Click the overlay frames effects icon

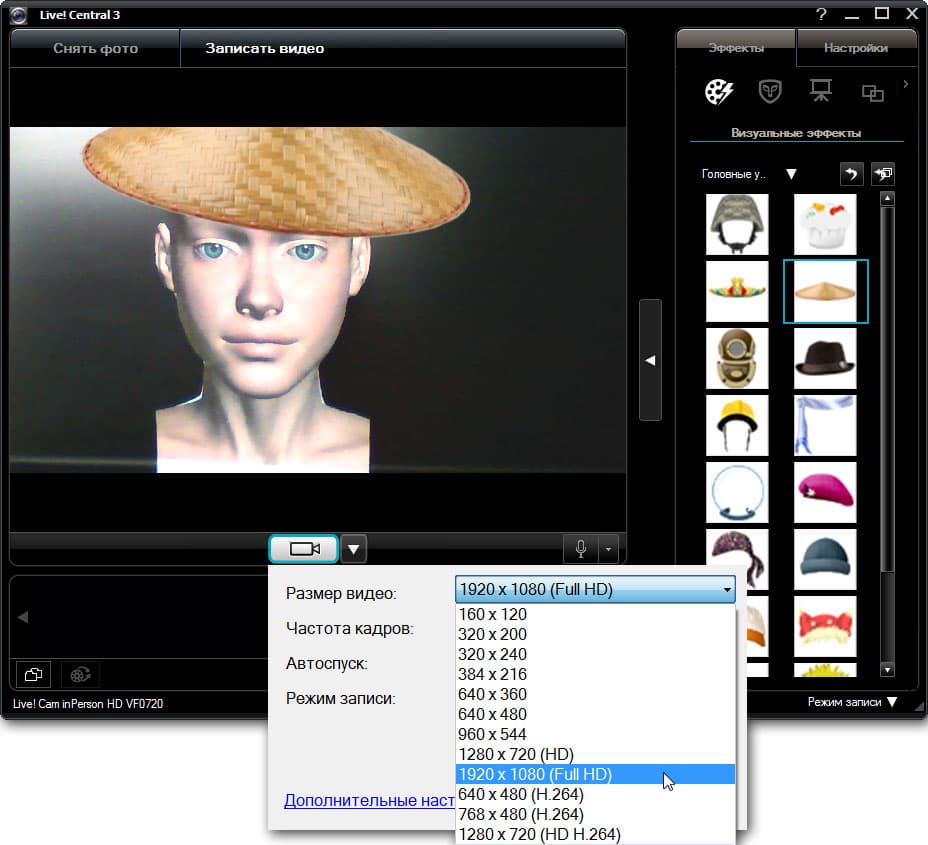point(872,93)
